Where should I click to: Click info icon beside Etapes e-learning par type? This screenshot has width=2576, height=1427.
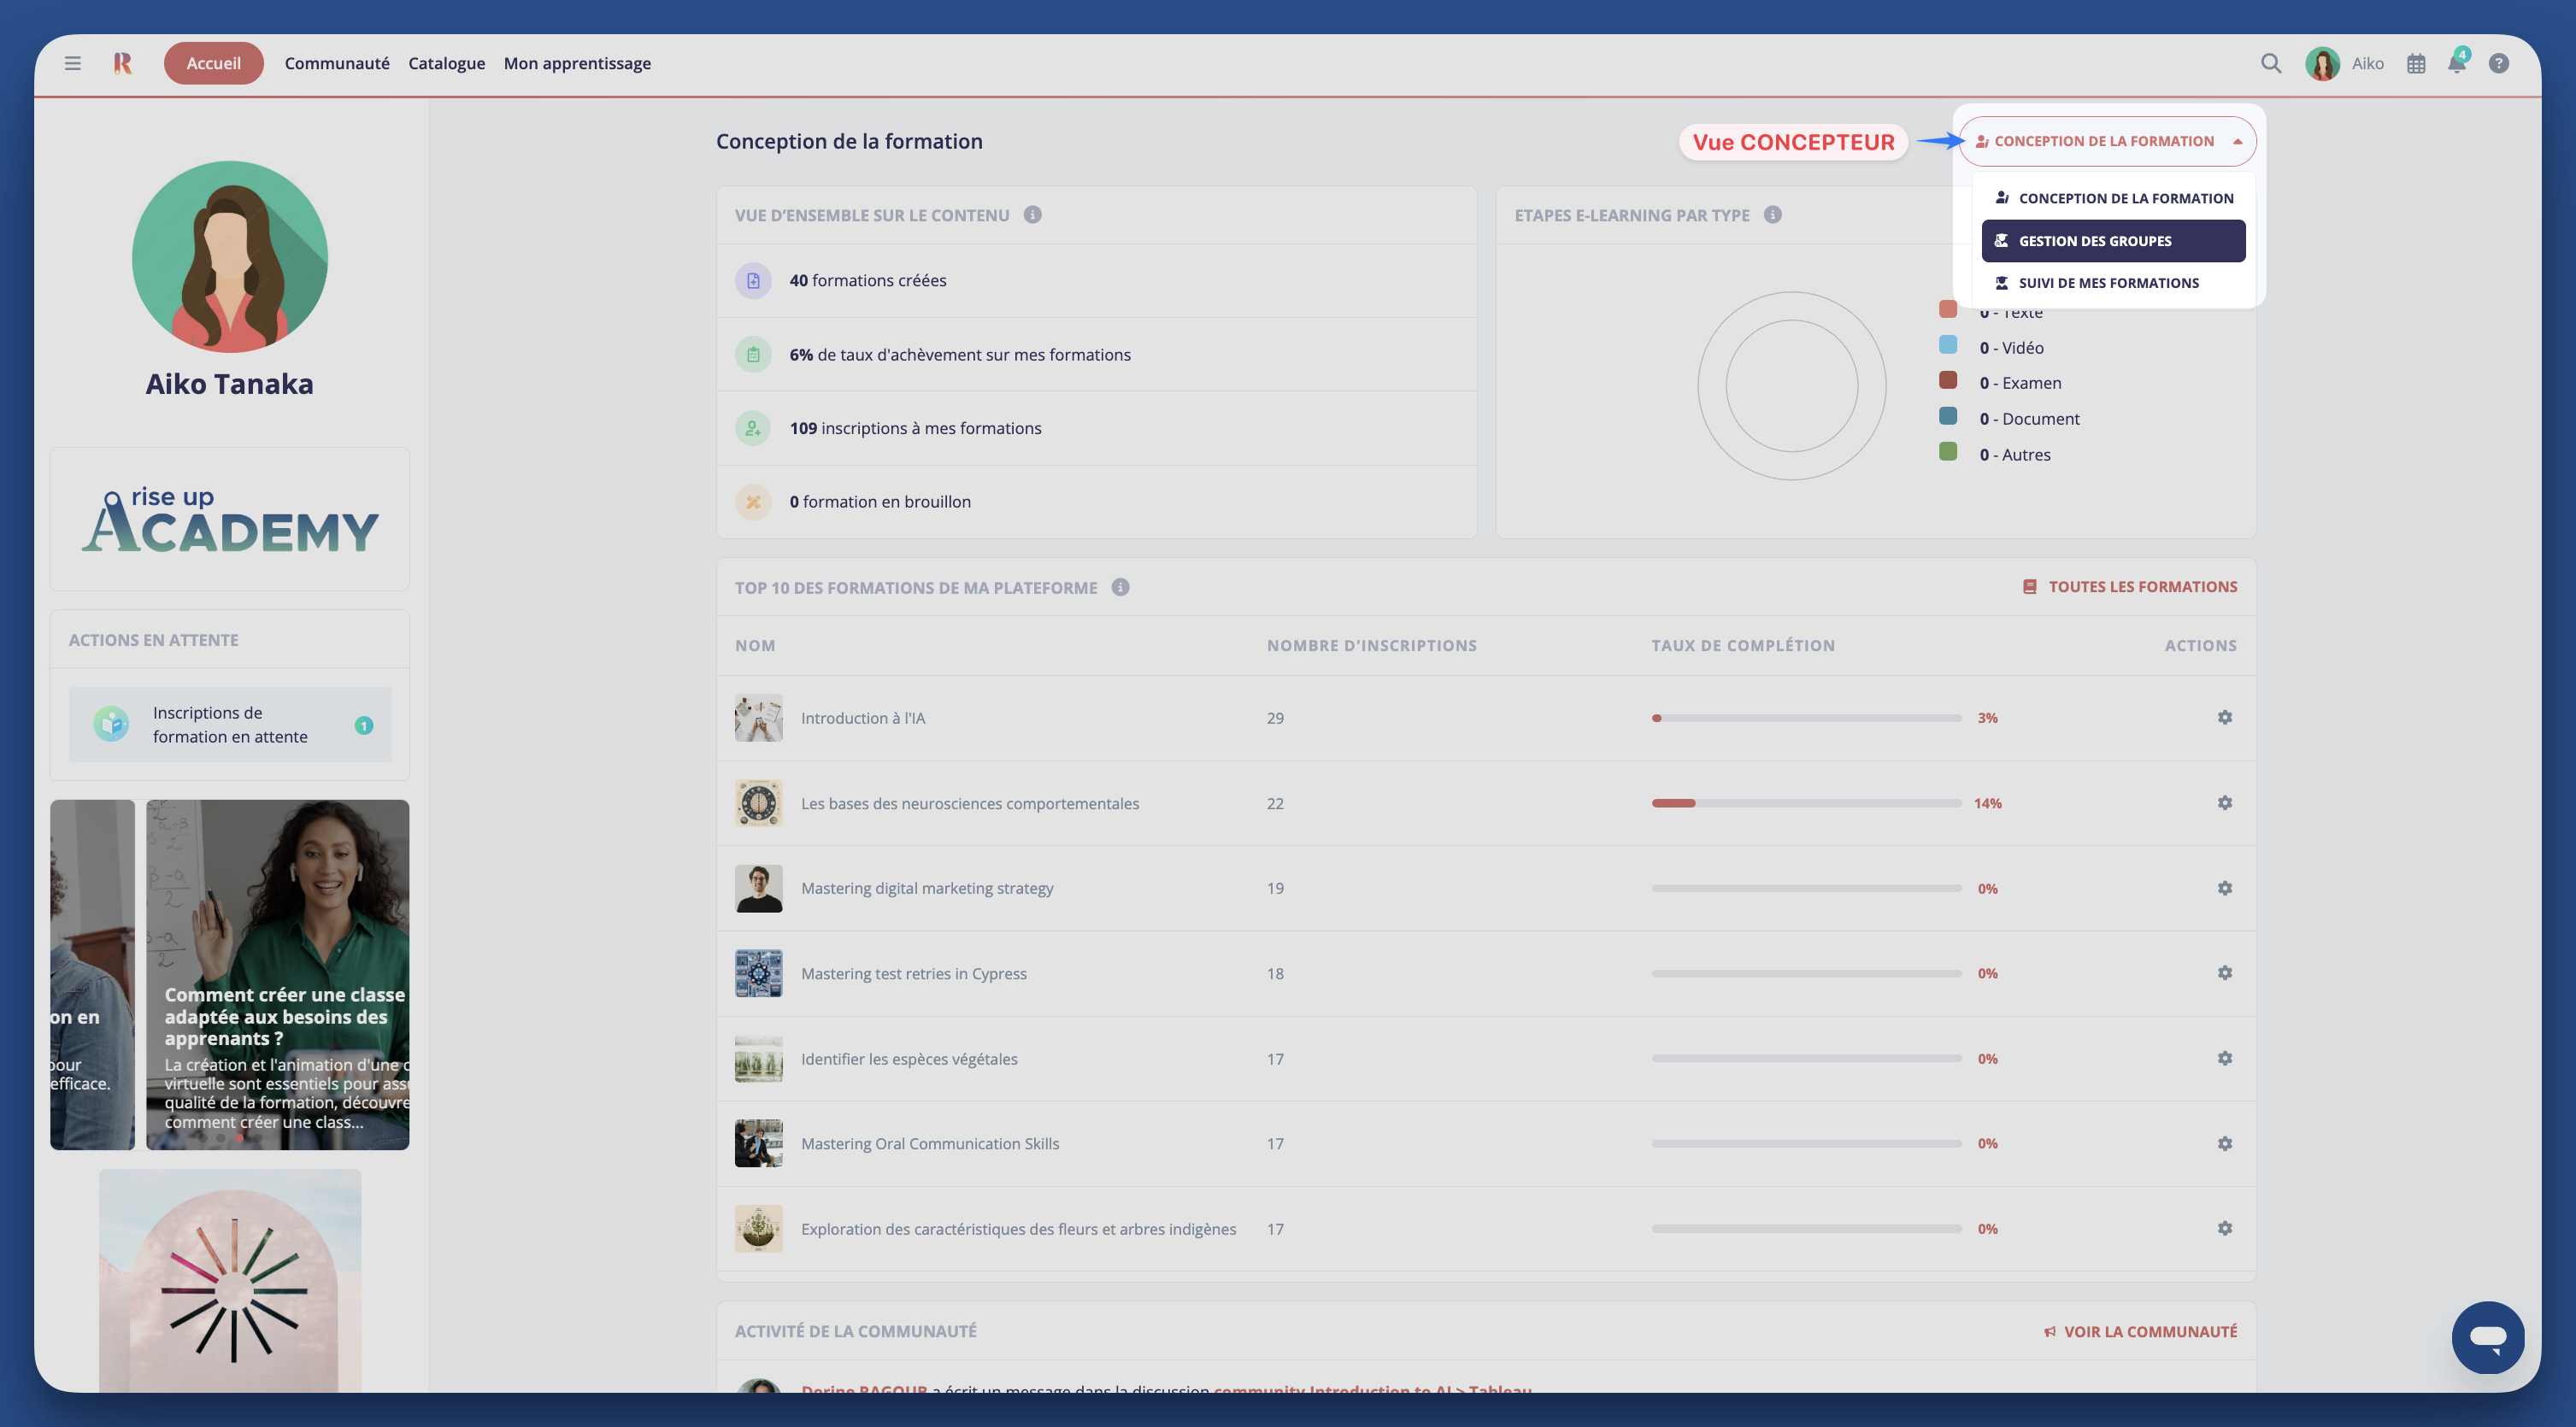pyautogui.click(x=1773, y=215)
